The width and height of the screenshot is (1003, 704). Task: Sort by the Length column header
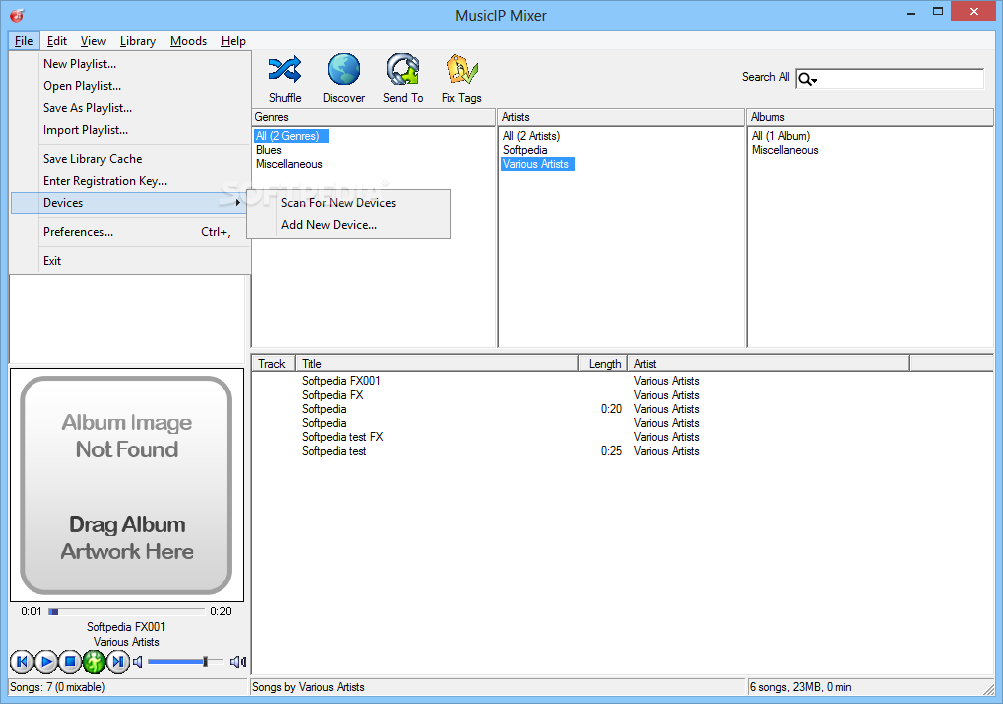point(603,364)
